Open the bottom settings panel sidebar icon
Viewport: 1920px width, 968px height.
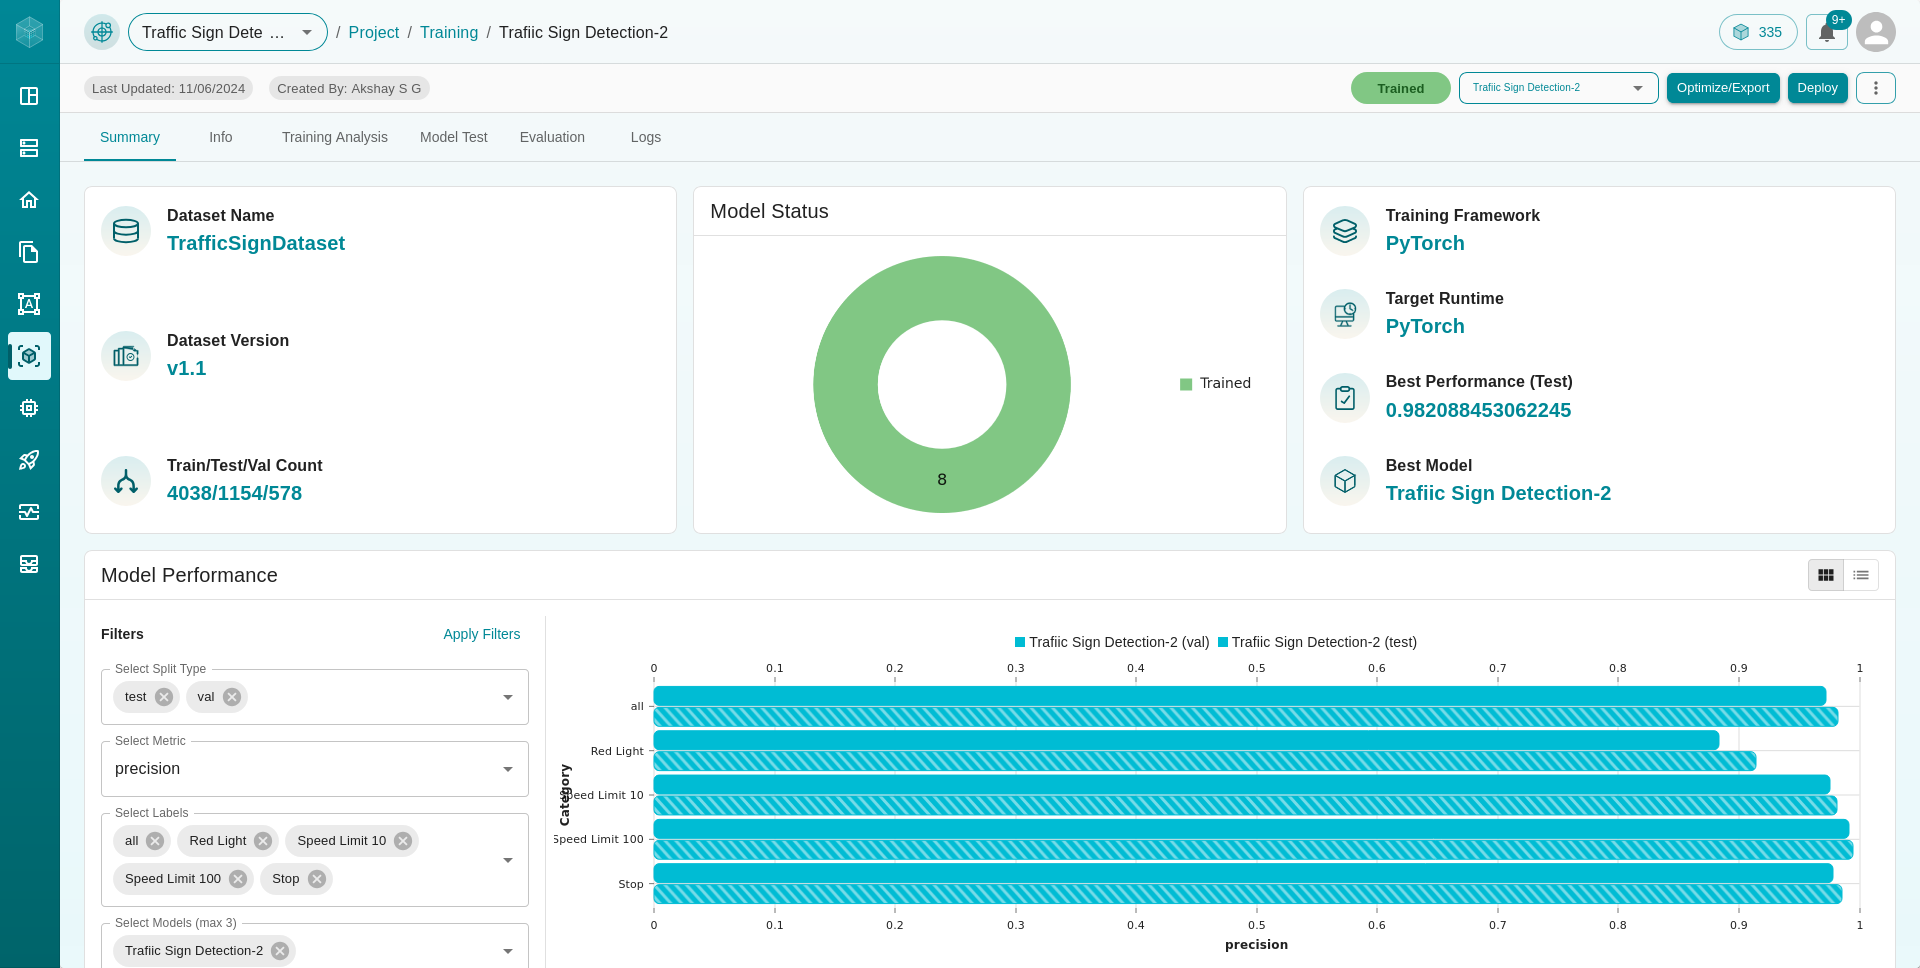(29, 564)
